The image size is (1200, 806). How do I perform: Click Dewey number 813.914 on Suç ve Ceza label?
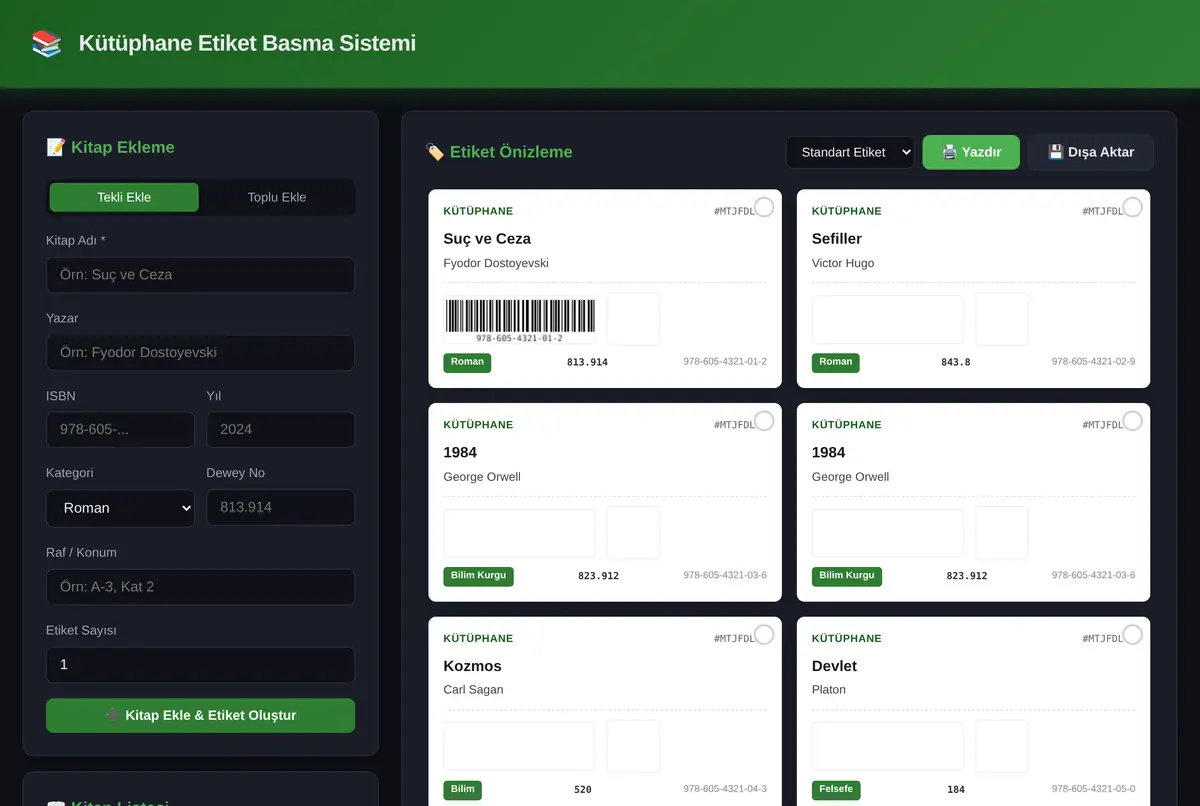click(587, 362)
